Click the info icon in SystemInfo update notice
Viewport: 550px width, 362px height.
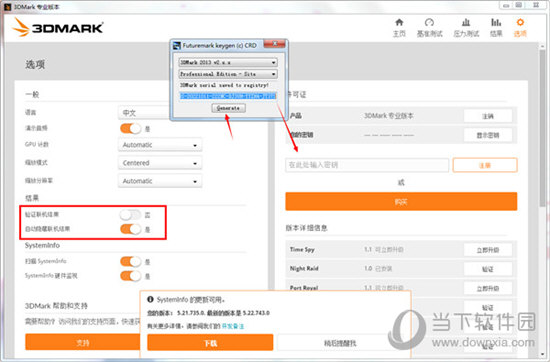click(150, 299)
